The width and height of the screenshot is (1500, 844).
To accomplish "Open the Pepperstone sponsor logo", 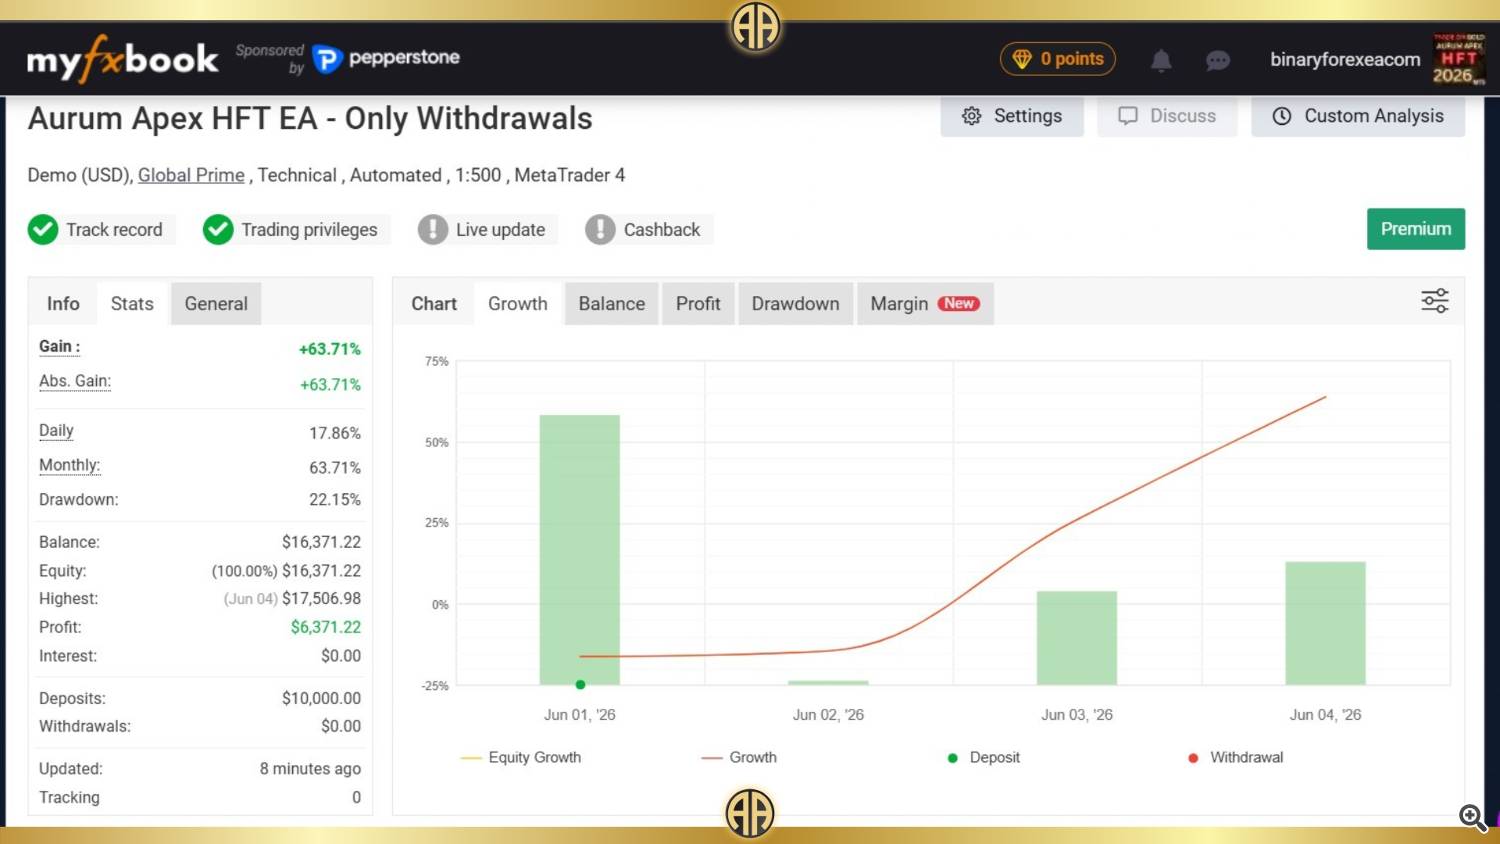I will 386,58.
